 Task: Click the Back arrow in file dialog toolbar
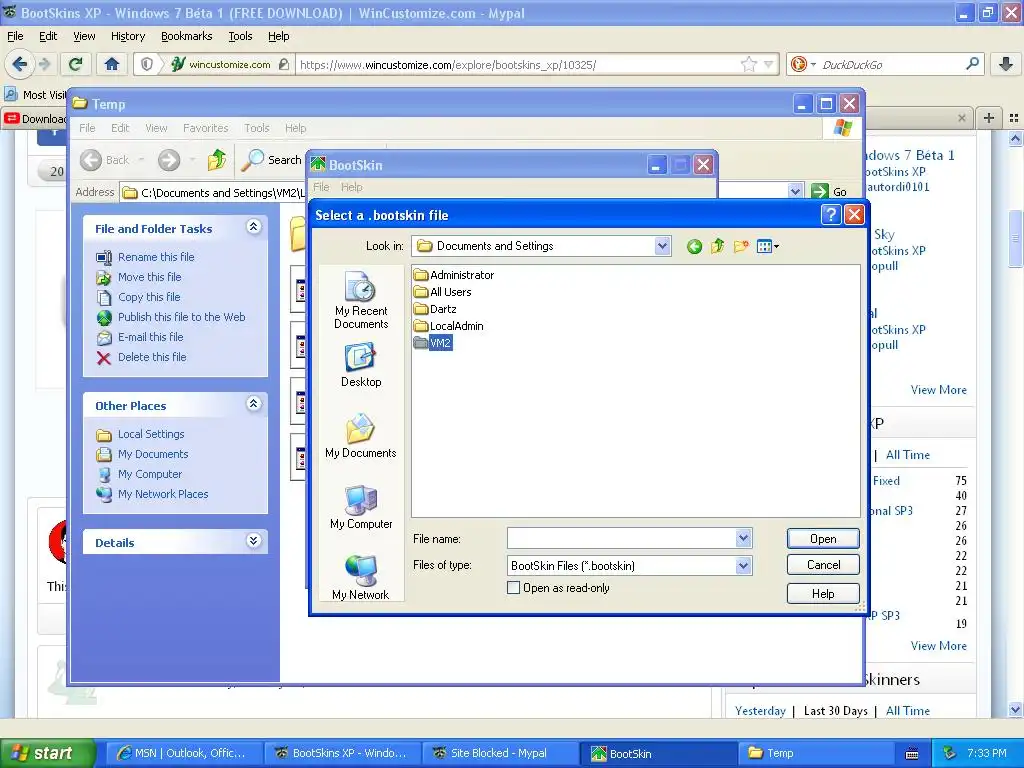(694, 246)
